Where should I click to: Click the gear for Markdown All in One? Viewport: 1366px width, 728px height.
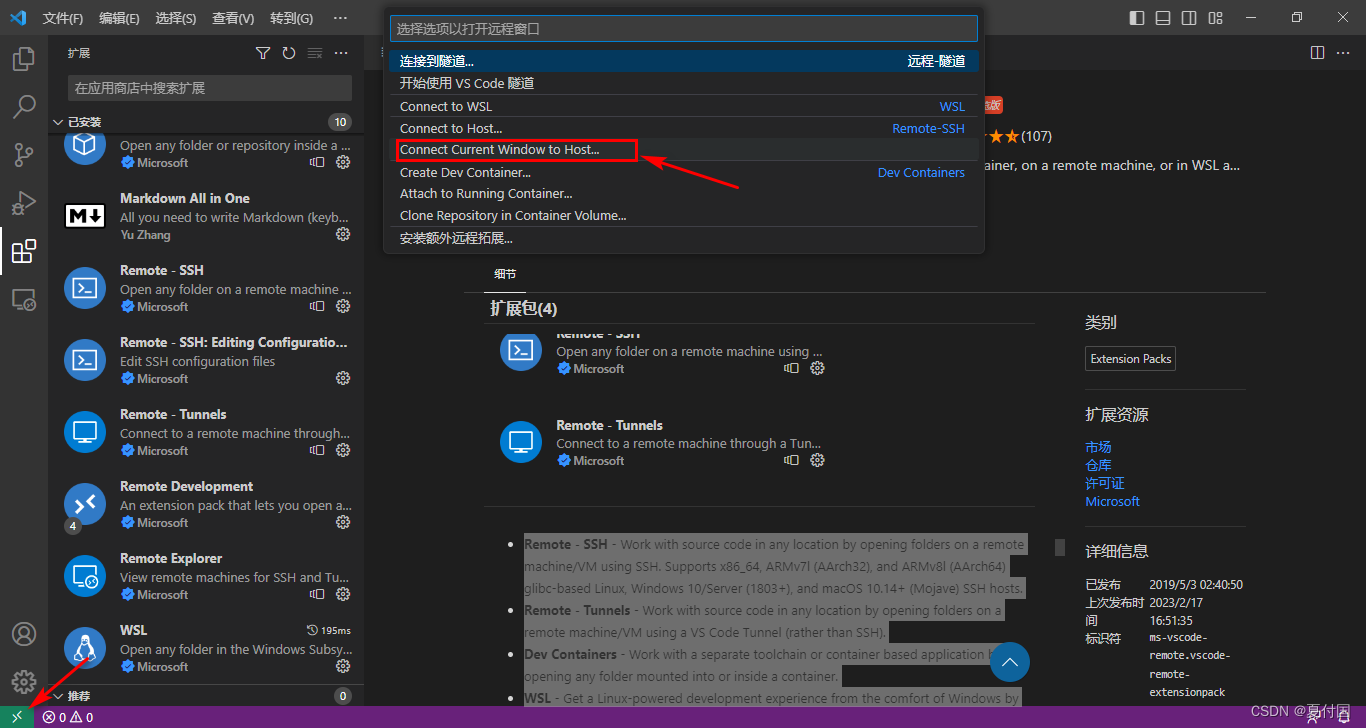coord(343,234)
